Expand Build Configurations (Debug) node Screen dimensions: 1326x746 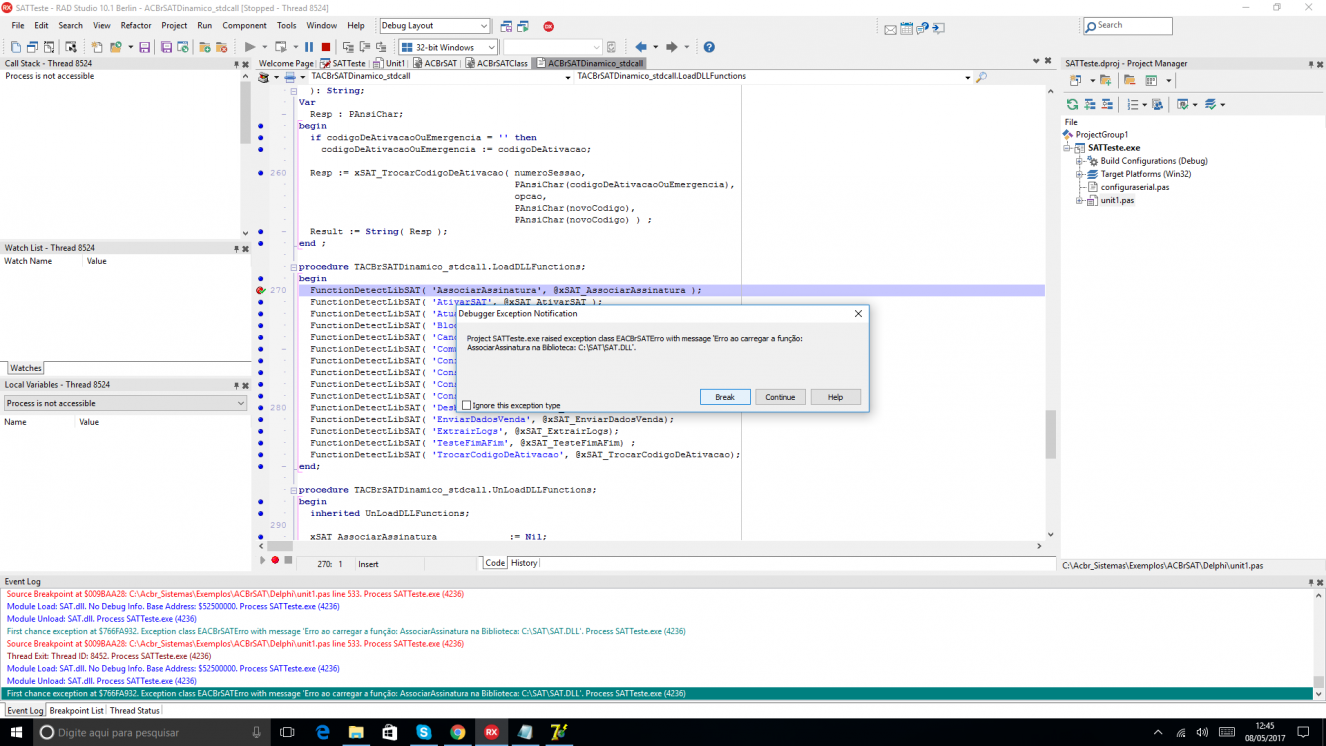(1080, 161)
